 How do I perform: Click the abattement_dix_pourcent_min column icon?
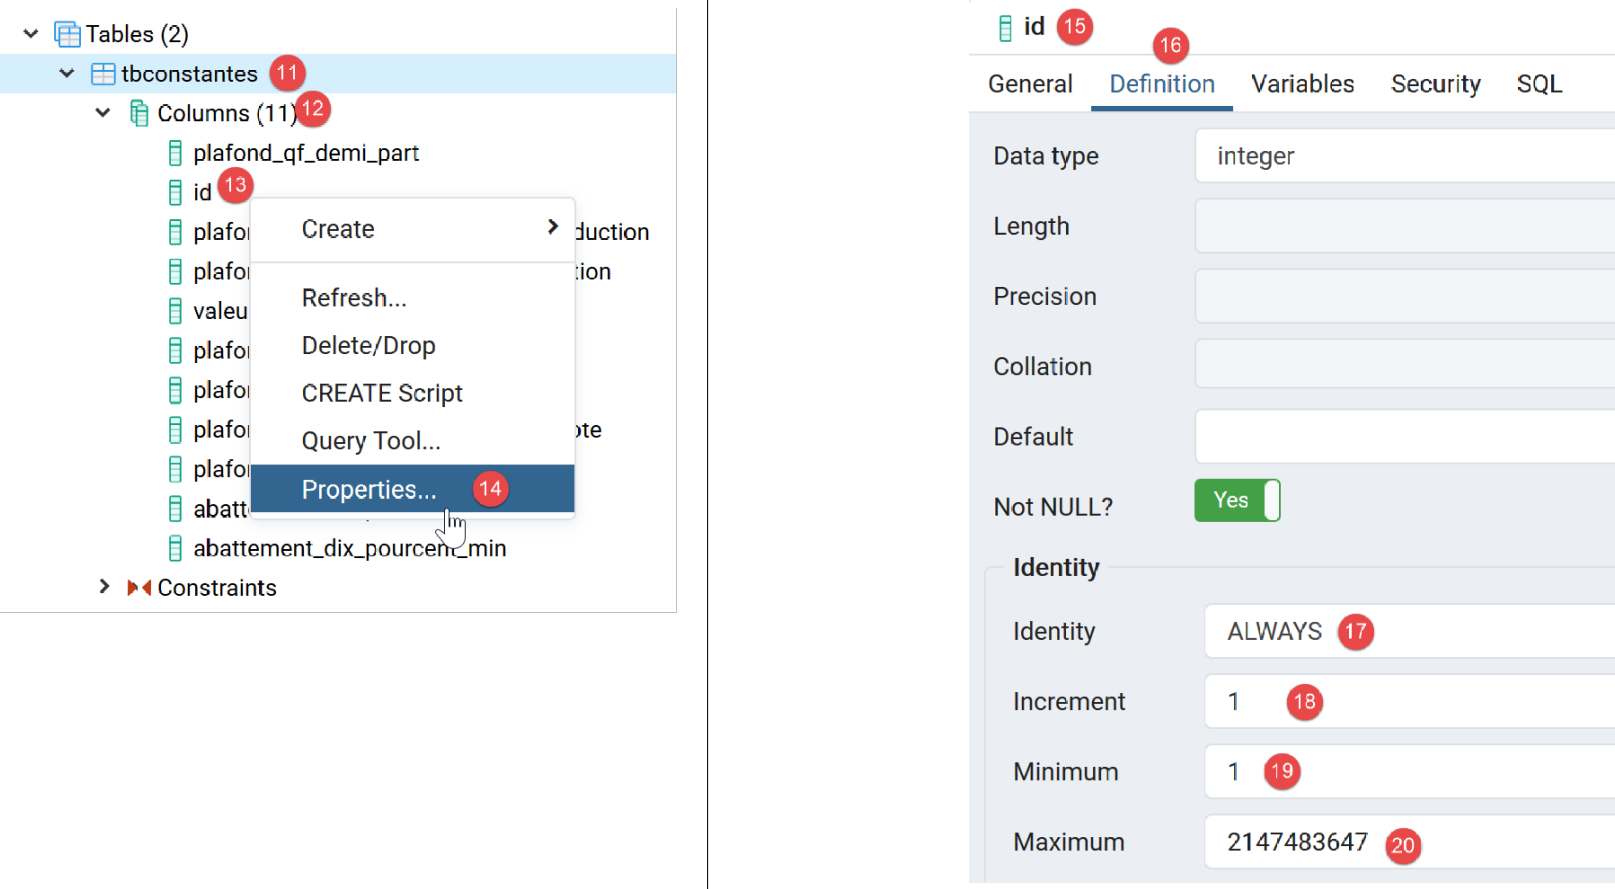[175, 548]
